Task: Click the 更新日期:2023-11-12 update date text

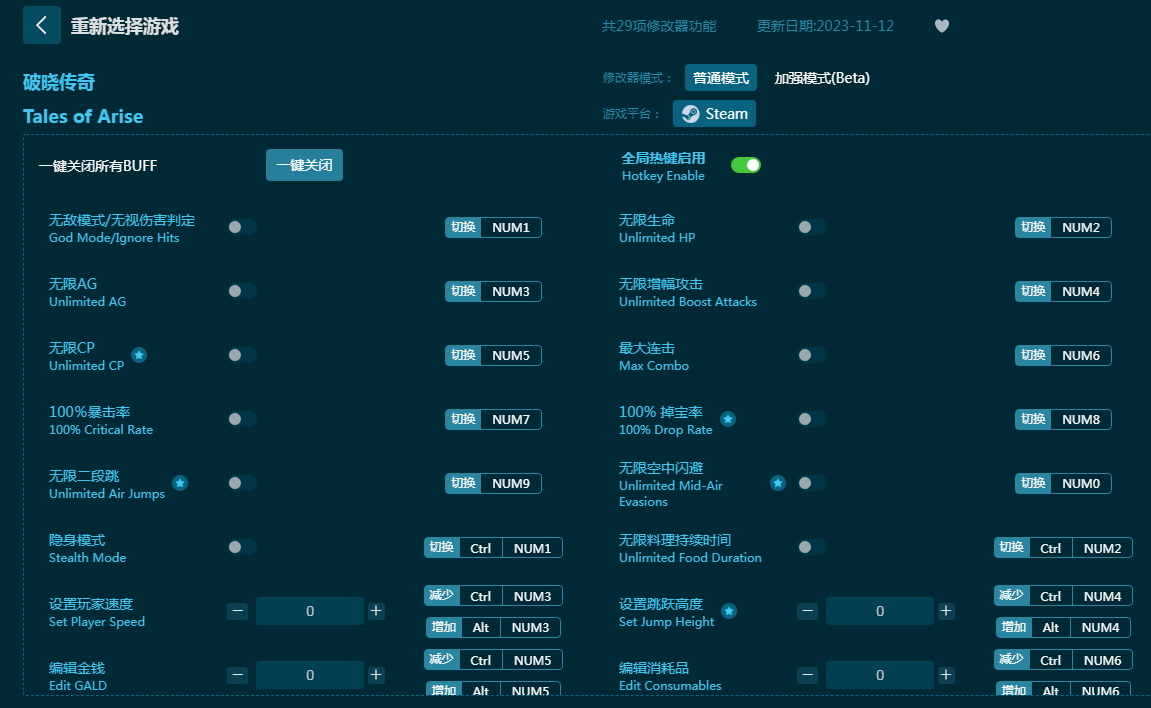Action: [825, 26]
